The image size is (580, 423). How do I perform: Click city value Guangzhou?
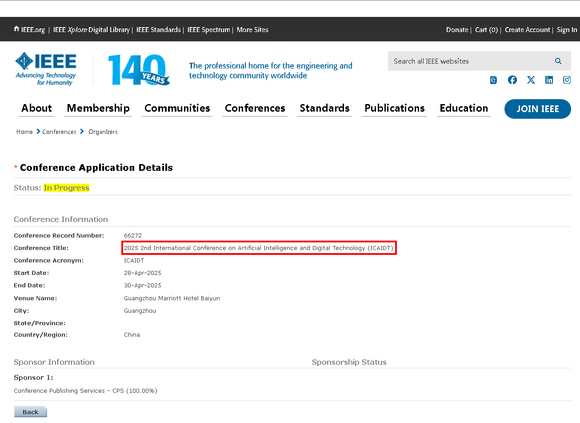click(140, 311)
